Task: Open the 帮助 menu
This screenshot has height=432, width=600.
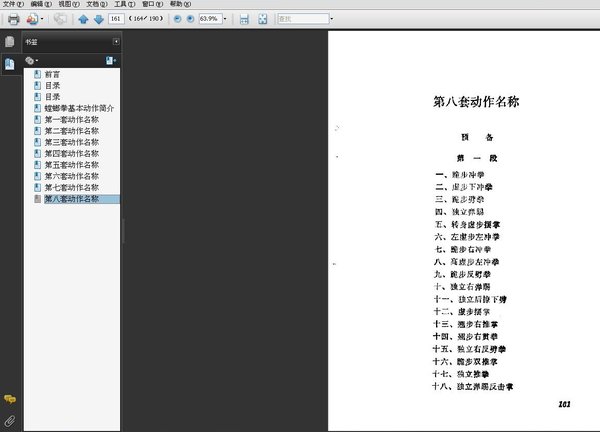Action: point(180,4)
